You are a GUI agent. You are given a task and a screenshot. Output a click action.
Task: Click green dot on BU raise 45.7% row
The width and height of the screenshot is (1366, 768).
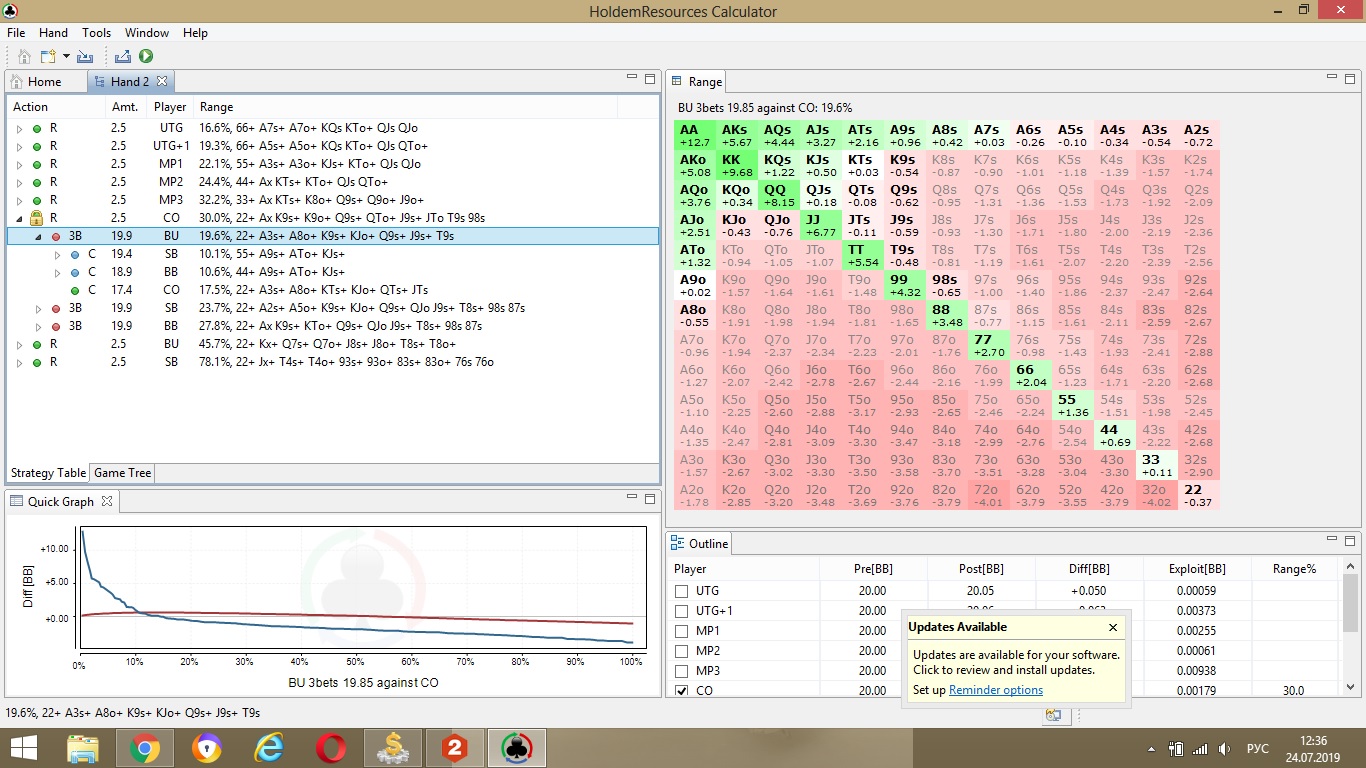tap(37, 344)
